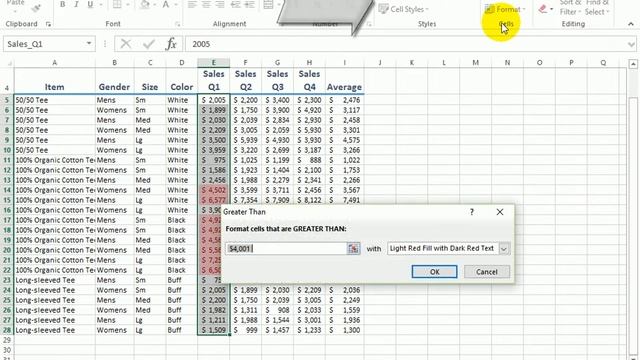Select the column I header
Screen dimensions: 640x360
tap(344, 62)
